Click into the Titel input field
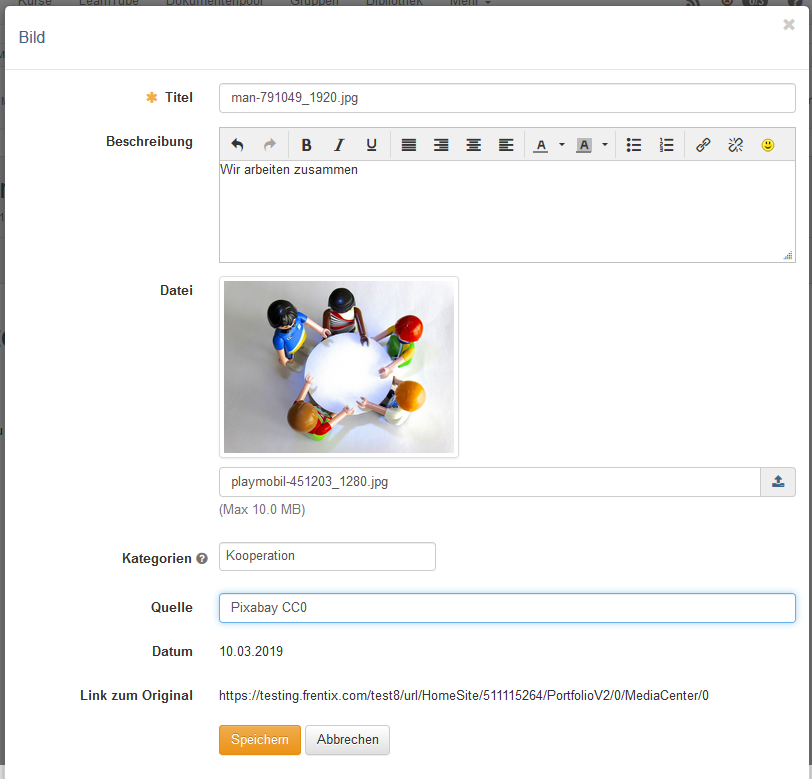 click(x=507, y=98)
